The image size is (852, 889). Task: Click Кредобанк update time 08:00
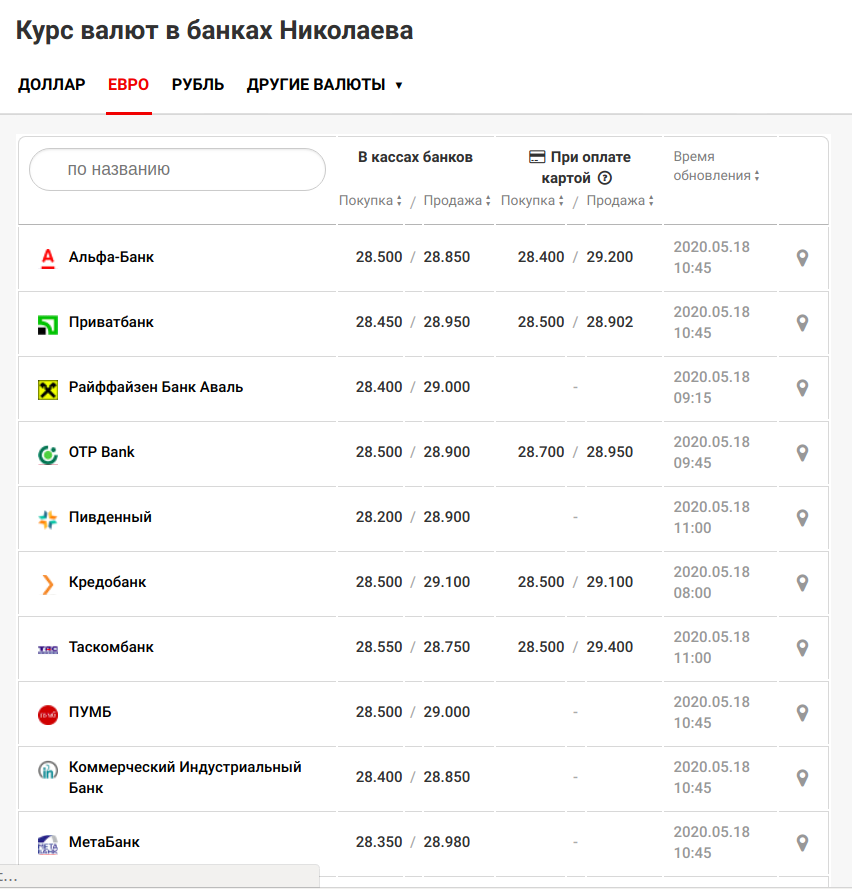click(x=692, y=593)
